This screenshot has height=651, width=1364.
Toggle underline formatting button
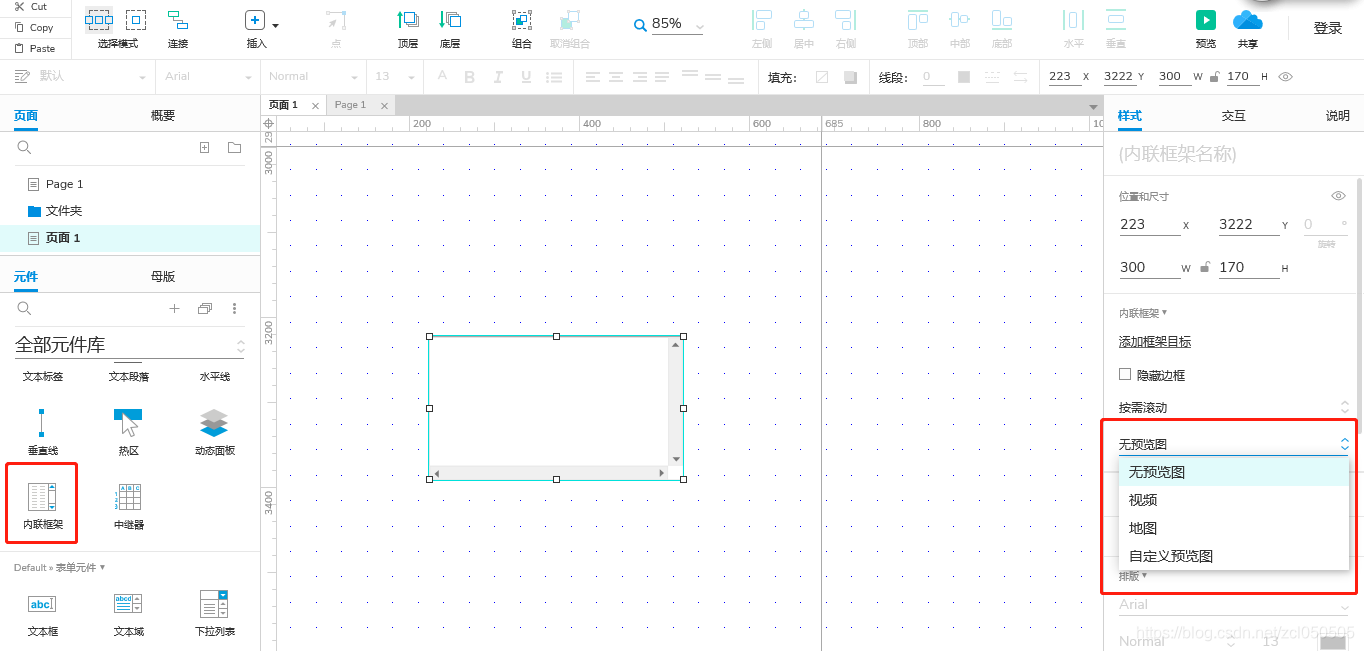[526, 77]
